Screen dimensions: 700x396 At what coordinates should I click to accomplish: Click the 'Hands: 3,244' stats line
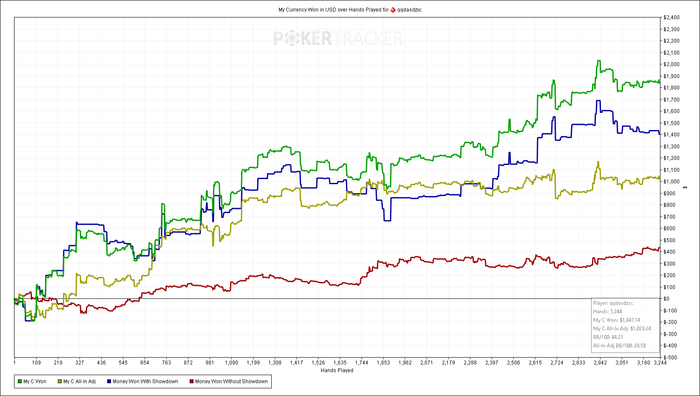click(x=608, y=312)
